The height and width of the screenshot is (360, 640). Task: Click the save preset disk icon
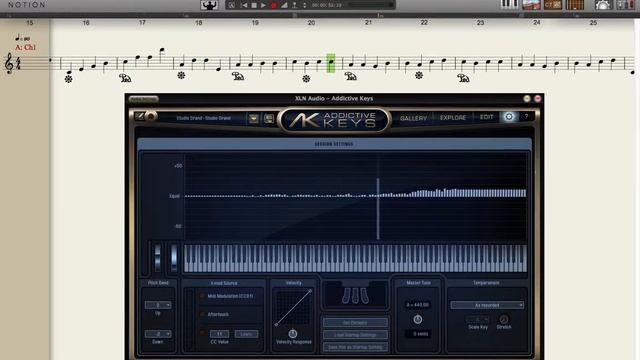[x=269, y=118]
